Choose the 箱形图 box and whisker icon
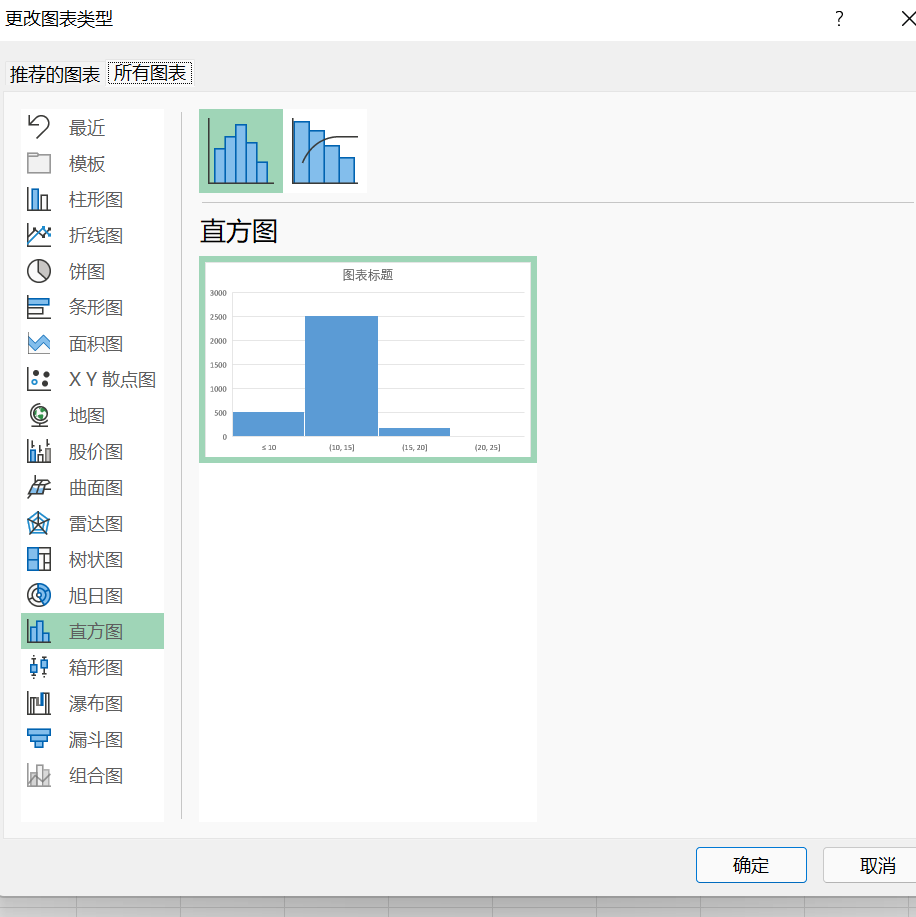The image size is (916, 917). tap(39, 667)
